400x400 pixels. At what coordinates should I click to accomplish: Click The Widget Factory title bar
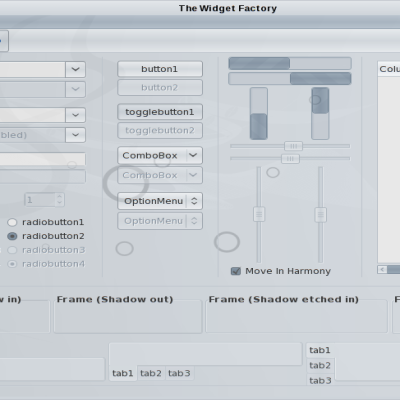[x=200, y=8]
